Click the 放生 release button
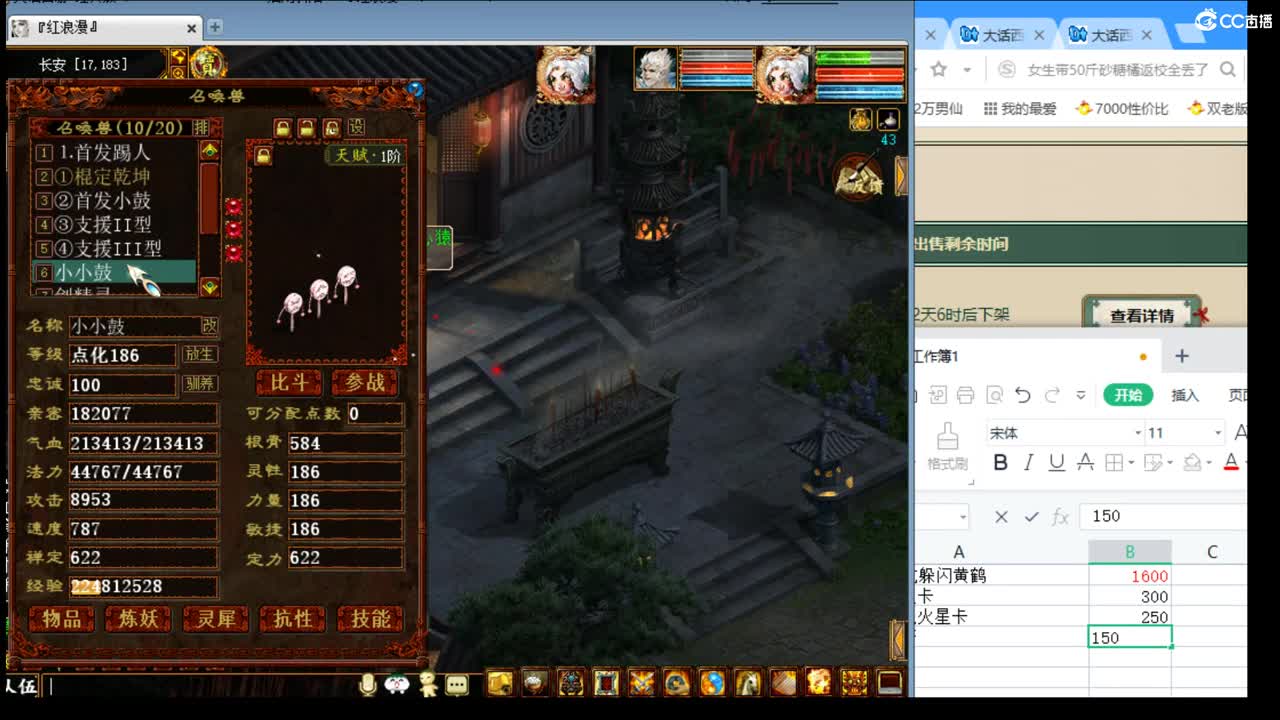 (x=200, y=354)
